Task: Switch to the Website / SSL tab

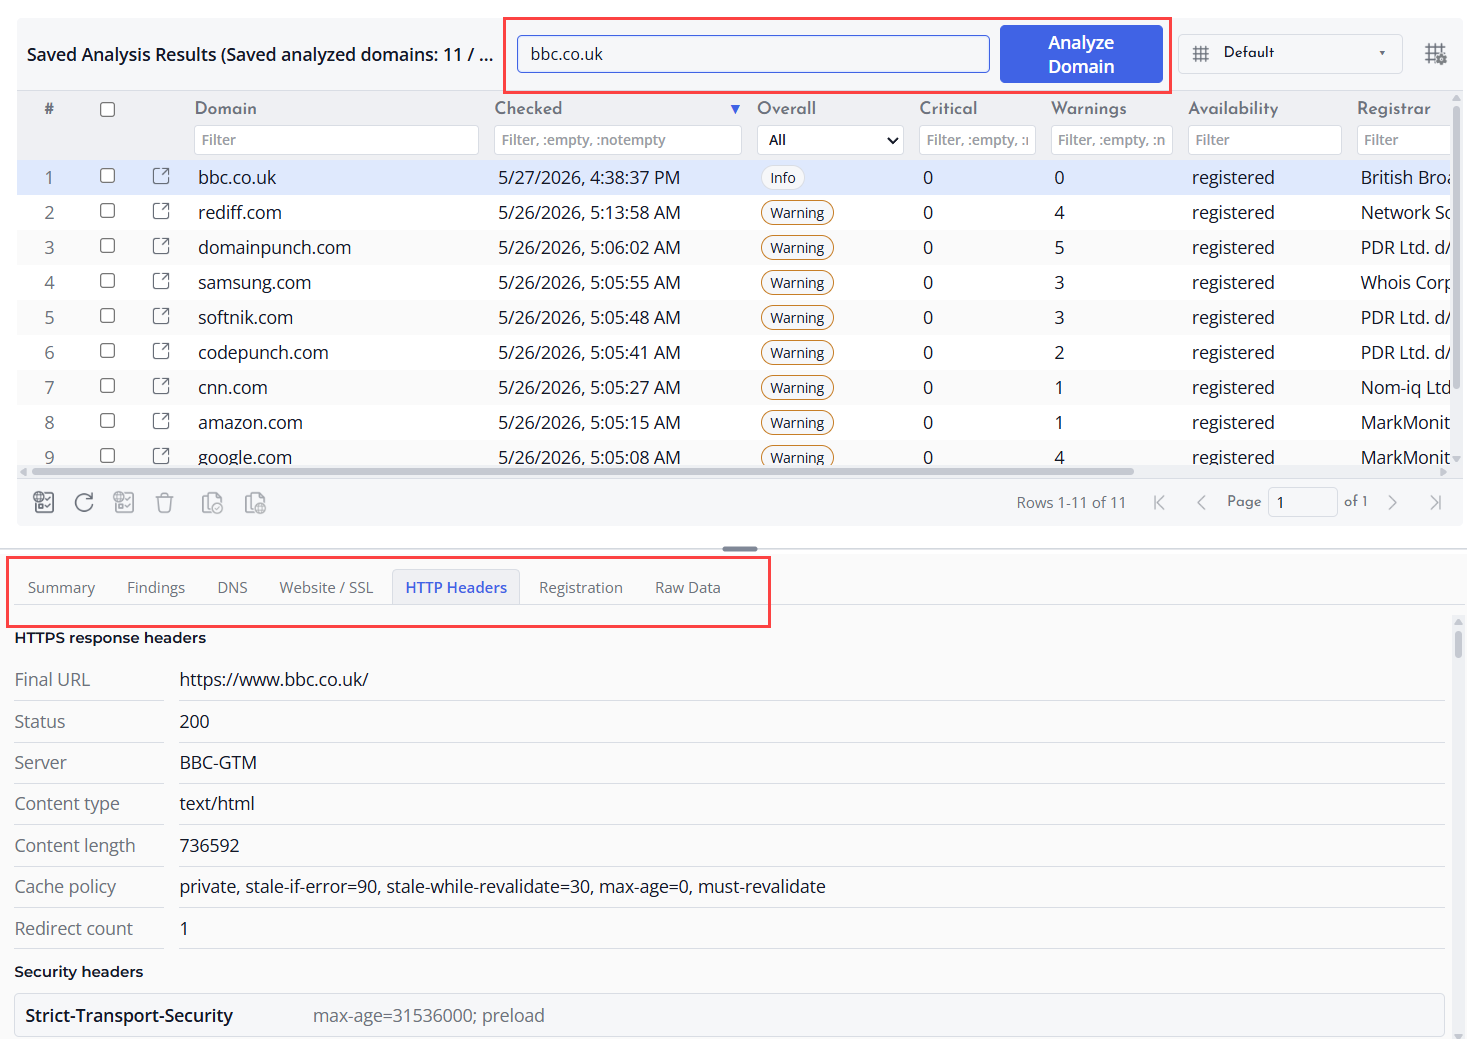Action: [x=326, y=587]
